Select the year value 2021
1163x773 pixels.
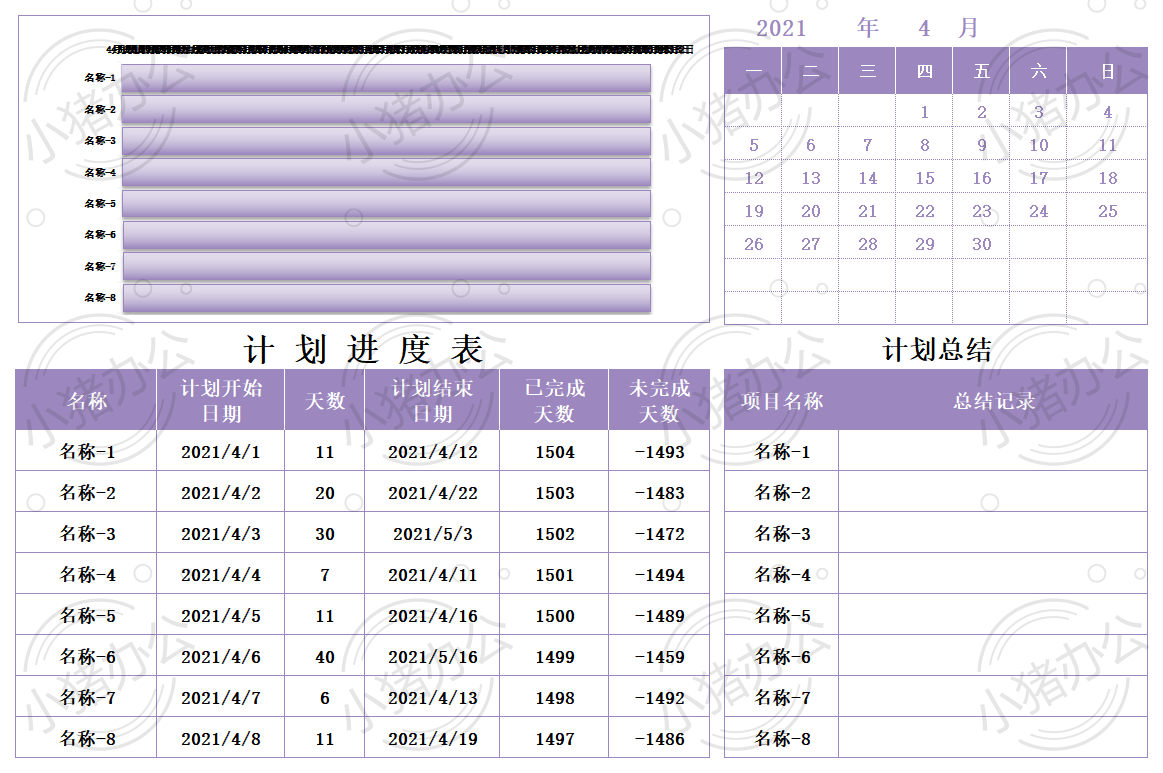[780, 28]
